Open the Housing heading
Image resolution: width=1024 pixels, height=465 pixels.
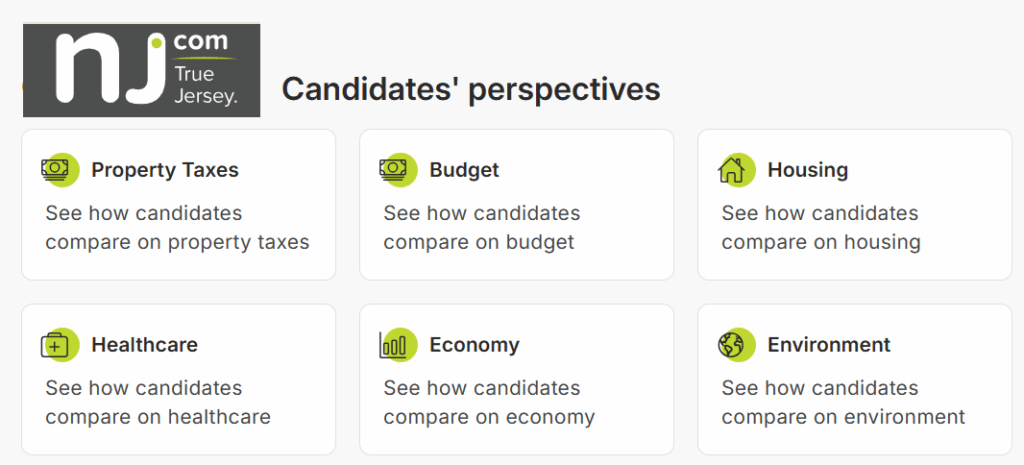point(808,170)
